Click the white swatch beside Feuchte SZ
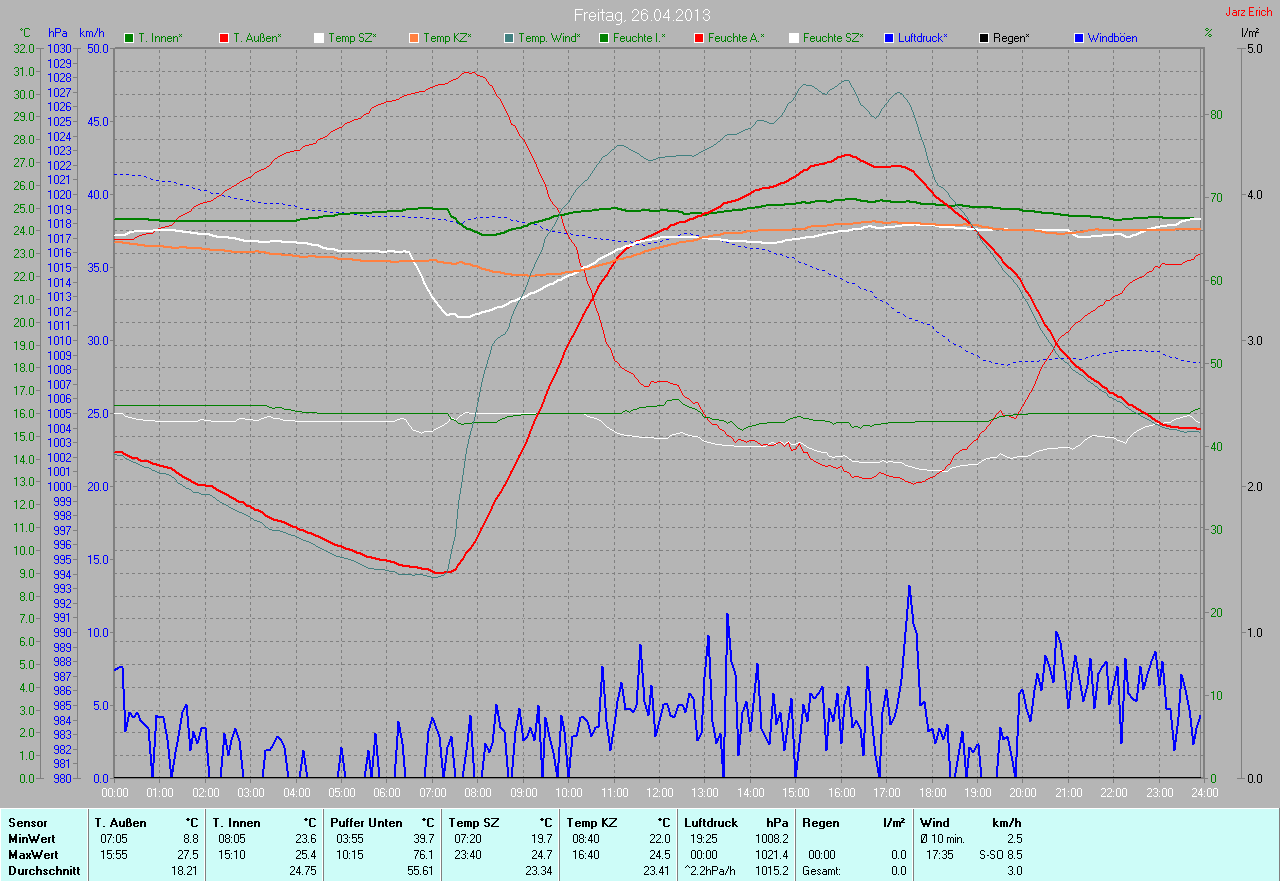1280x881 pixels. pyautogui.click(x=794, y=38)
